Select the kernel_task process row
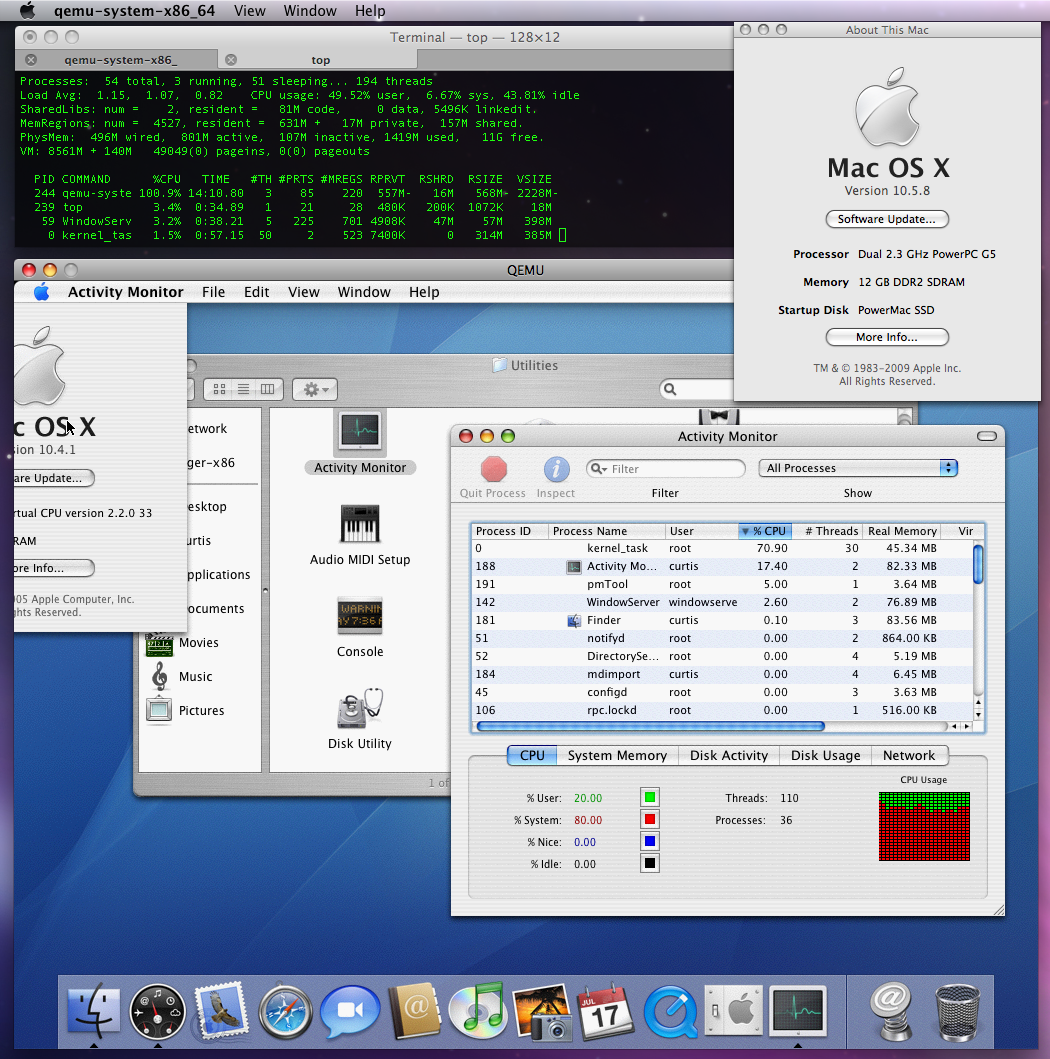Screen dimensions: 1050x1059 (x=722, y=548)
